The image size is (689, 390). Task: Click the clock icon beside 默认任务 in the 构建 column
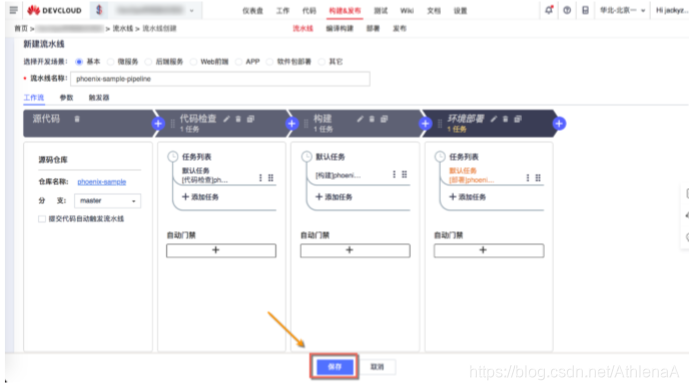click(306, 157)
